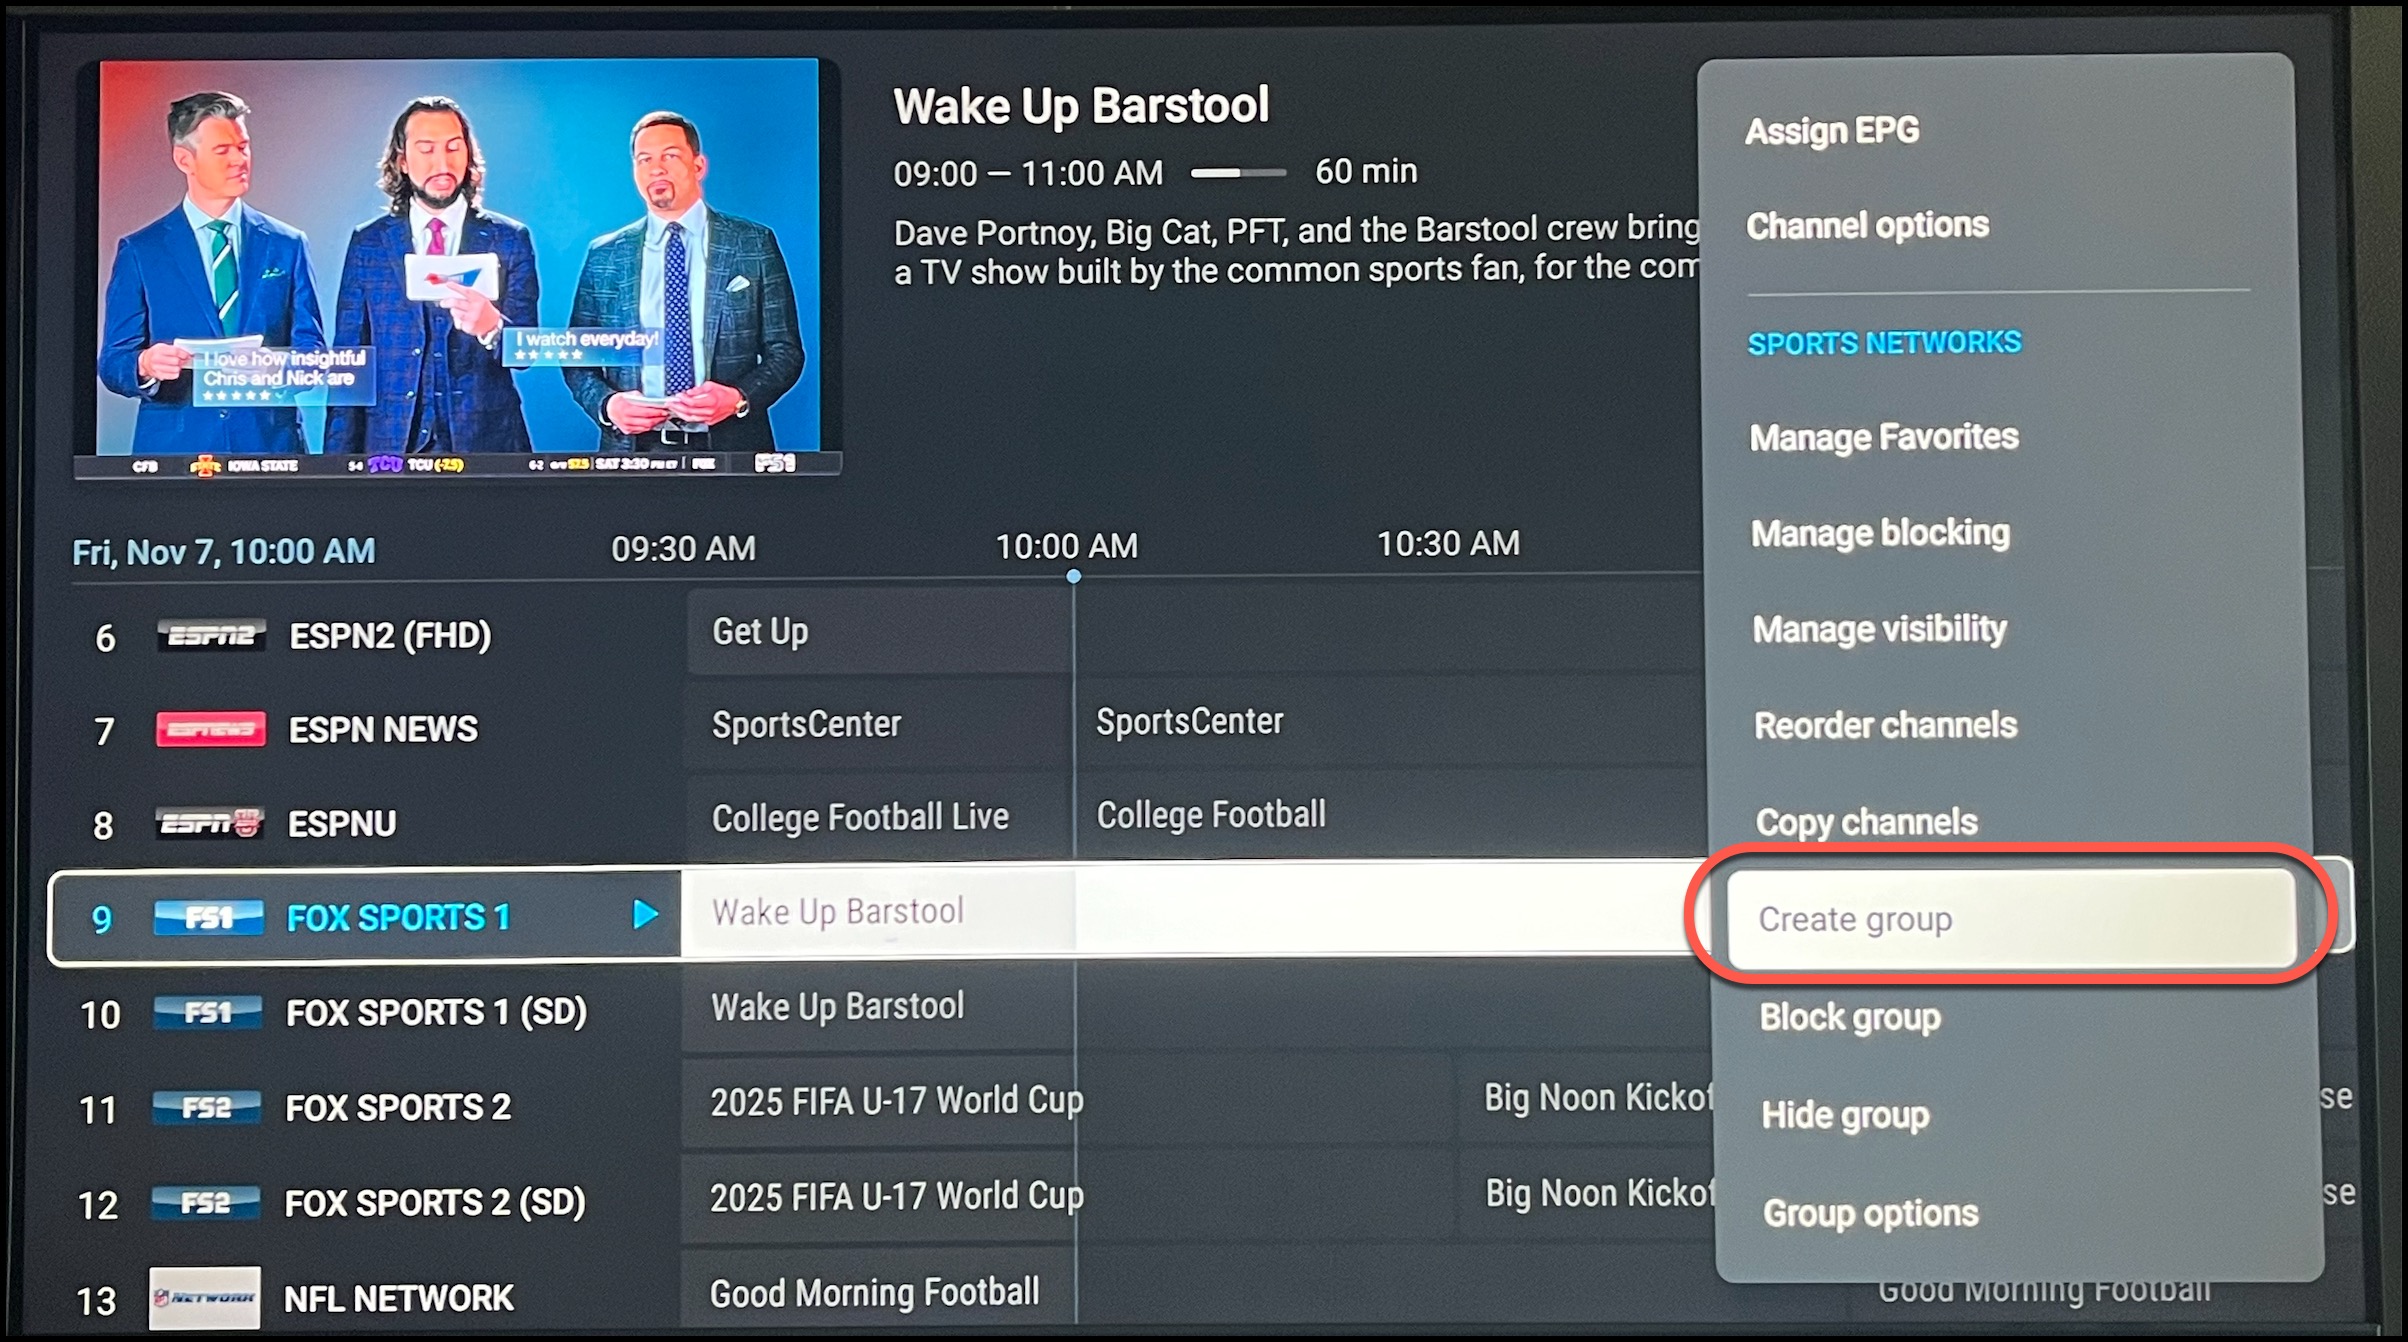Click the FS1 logo on channel 9
2408x1342 pixels.
[x=208, y=917]
